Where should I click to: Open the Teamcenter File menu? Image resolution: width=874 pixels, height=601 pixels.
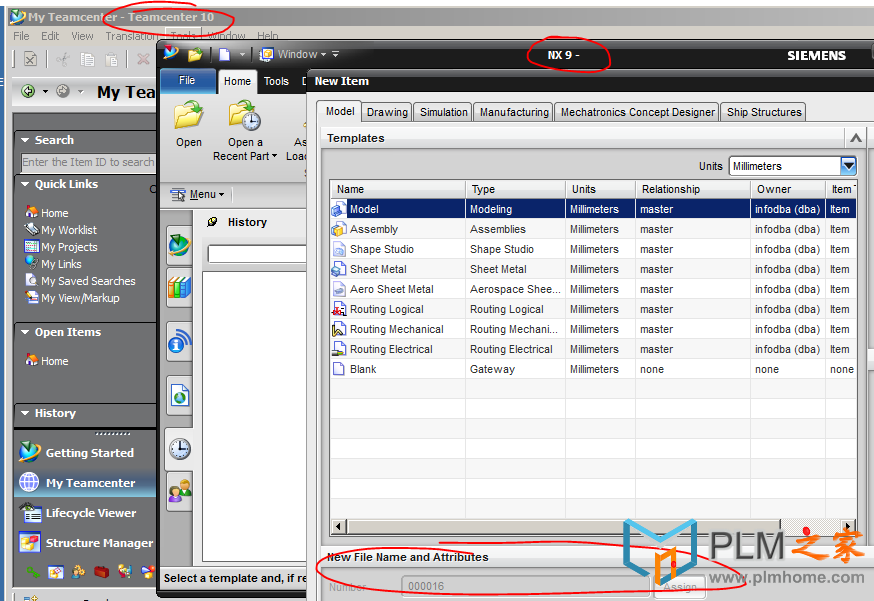(21, 36)
